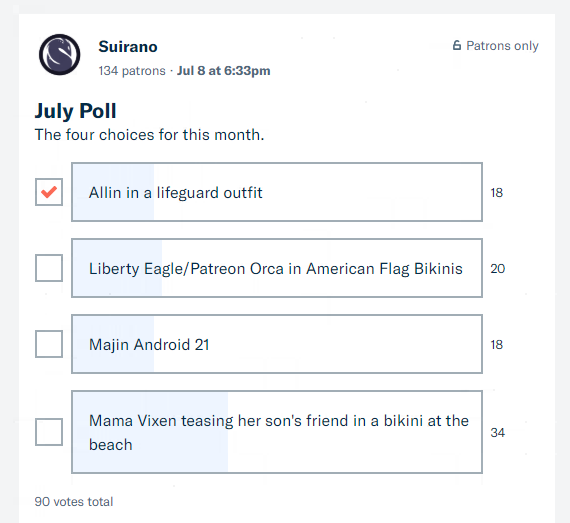Click the July Poll title
This screenshot has width=570, height=523.
point(75,111)
